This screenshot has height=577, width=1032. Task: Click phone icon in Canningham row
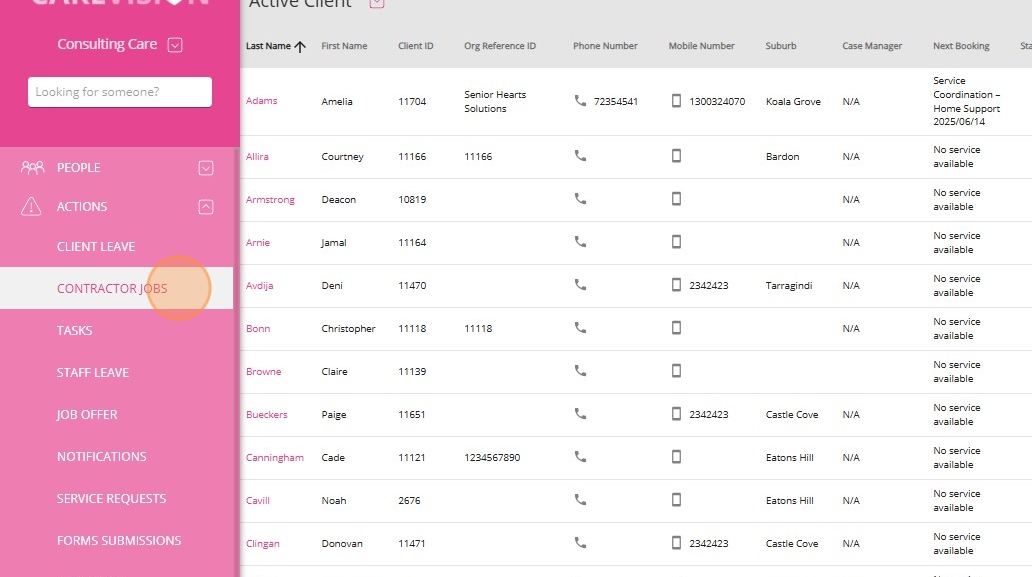pyautogui.click(x=580, y=457)
